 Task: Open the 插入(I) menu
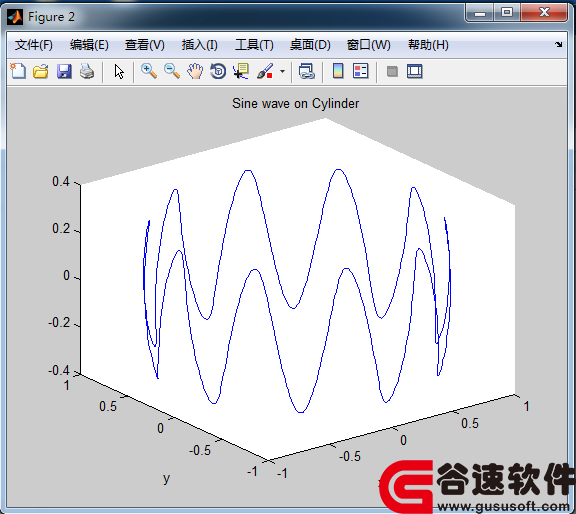pos(199,45)
